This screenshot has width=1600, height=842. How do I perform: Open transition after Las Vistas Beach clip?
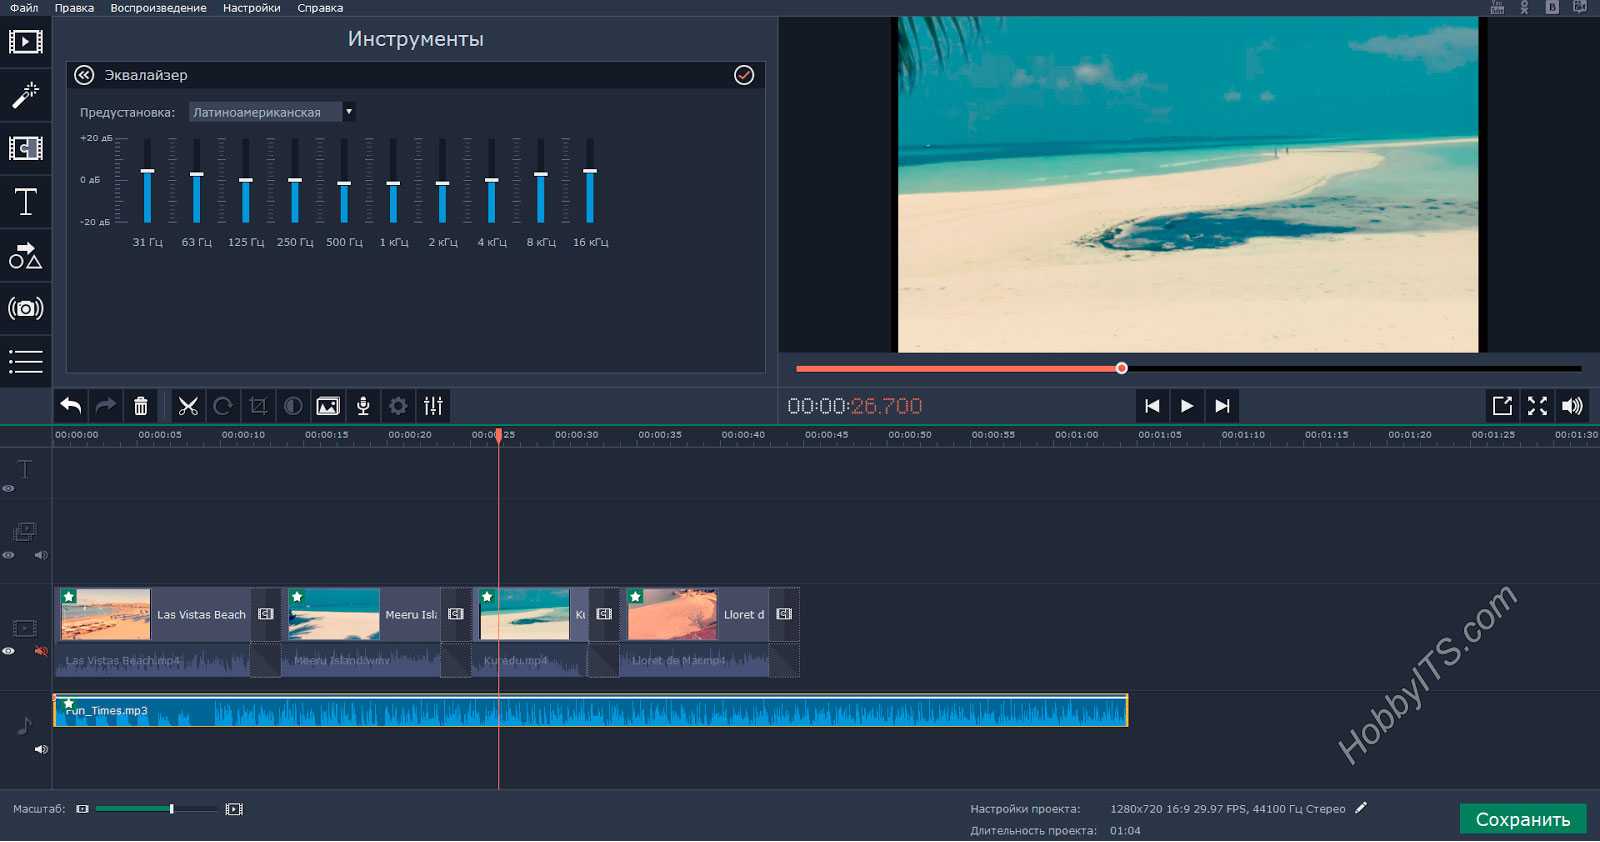(x=266, y=614)
